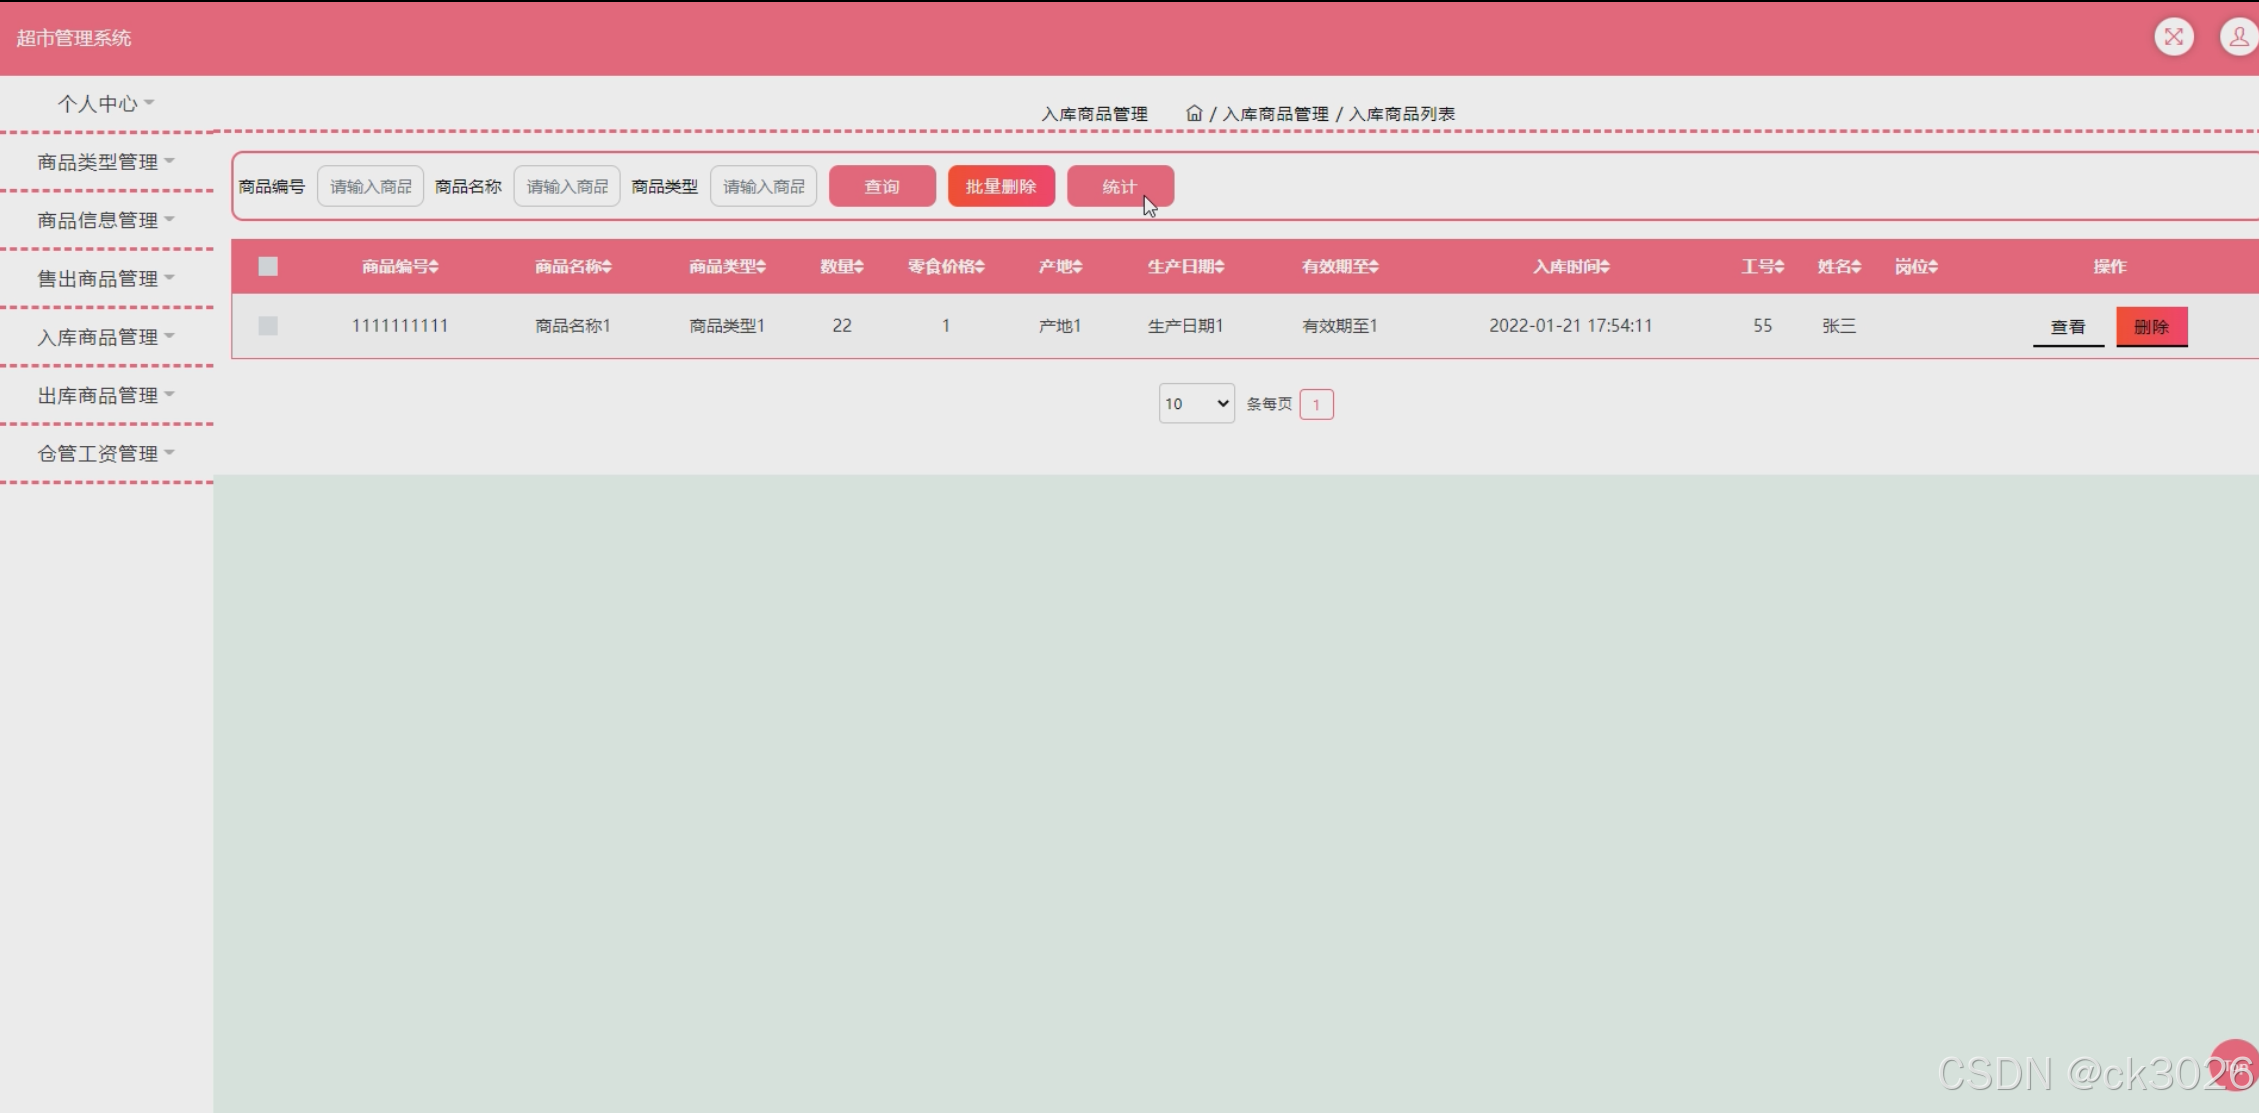Expand the 个人中心 menu
Image resolution: width=2259 pixels, height=1113 pixels.
105,103
